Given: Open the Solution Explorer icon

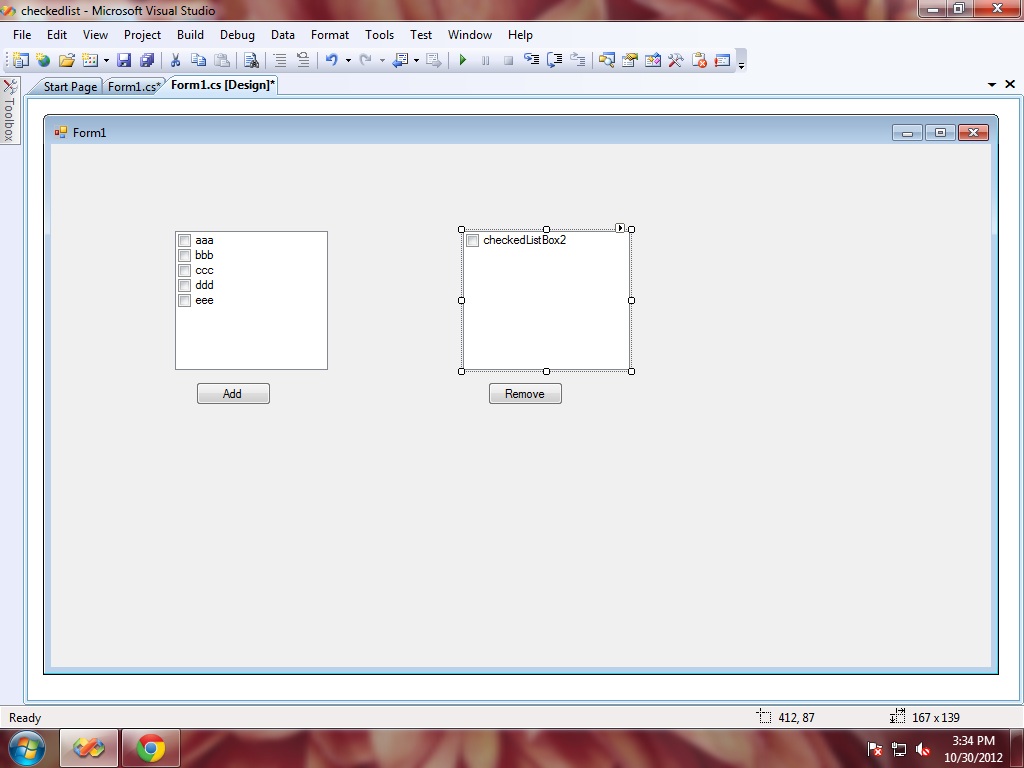Looking at the screenshot, I should 605,60.
